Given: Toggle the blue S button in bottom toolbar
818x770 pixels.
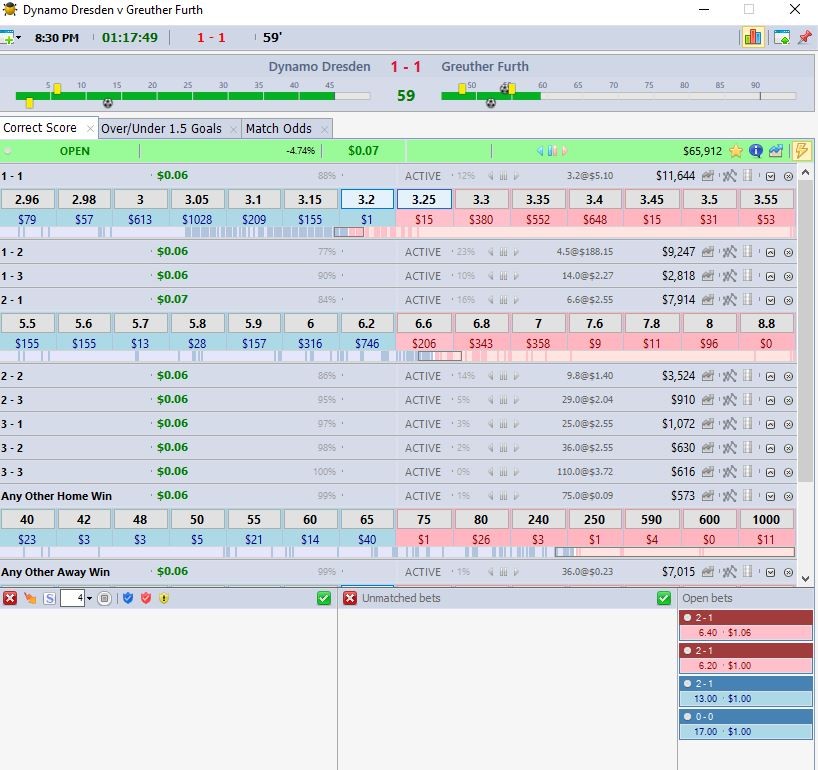Looking at the screenshot, I should (x=48, y=598).
